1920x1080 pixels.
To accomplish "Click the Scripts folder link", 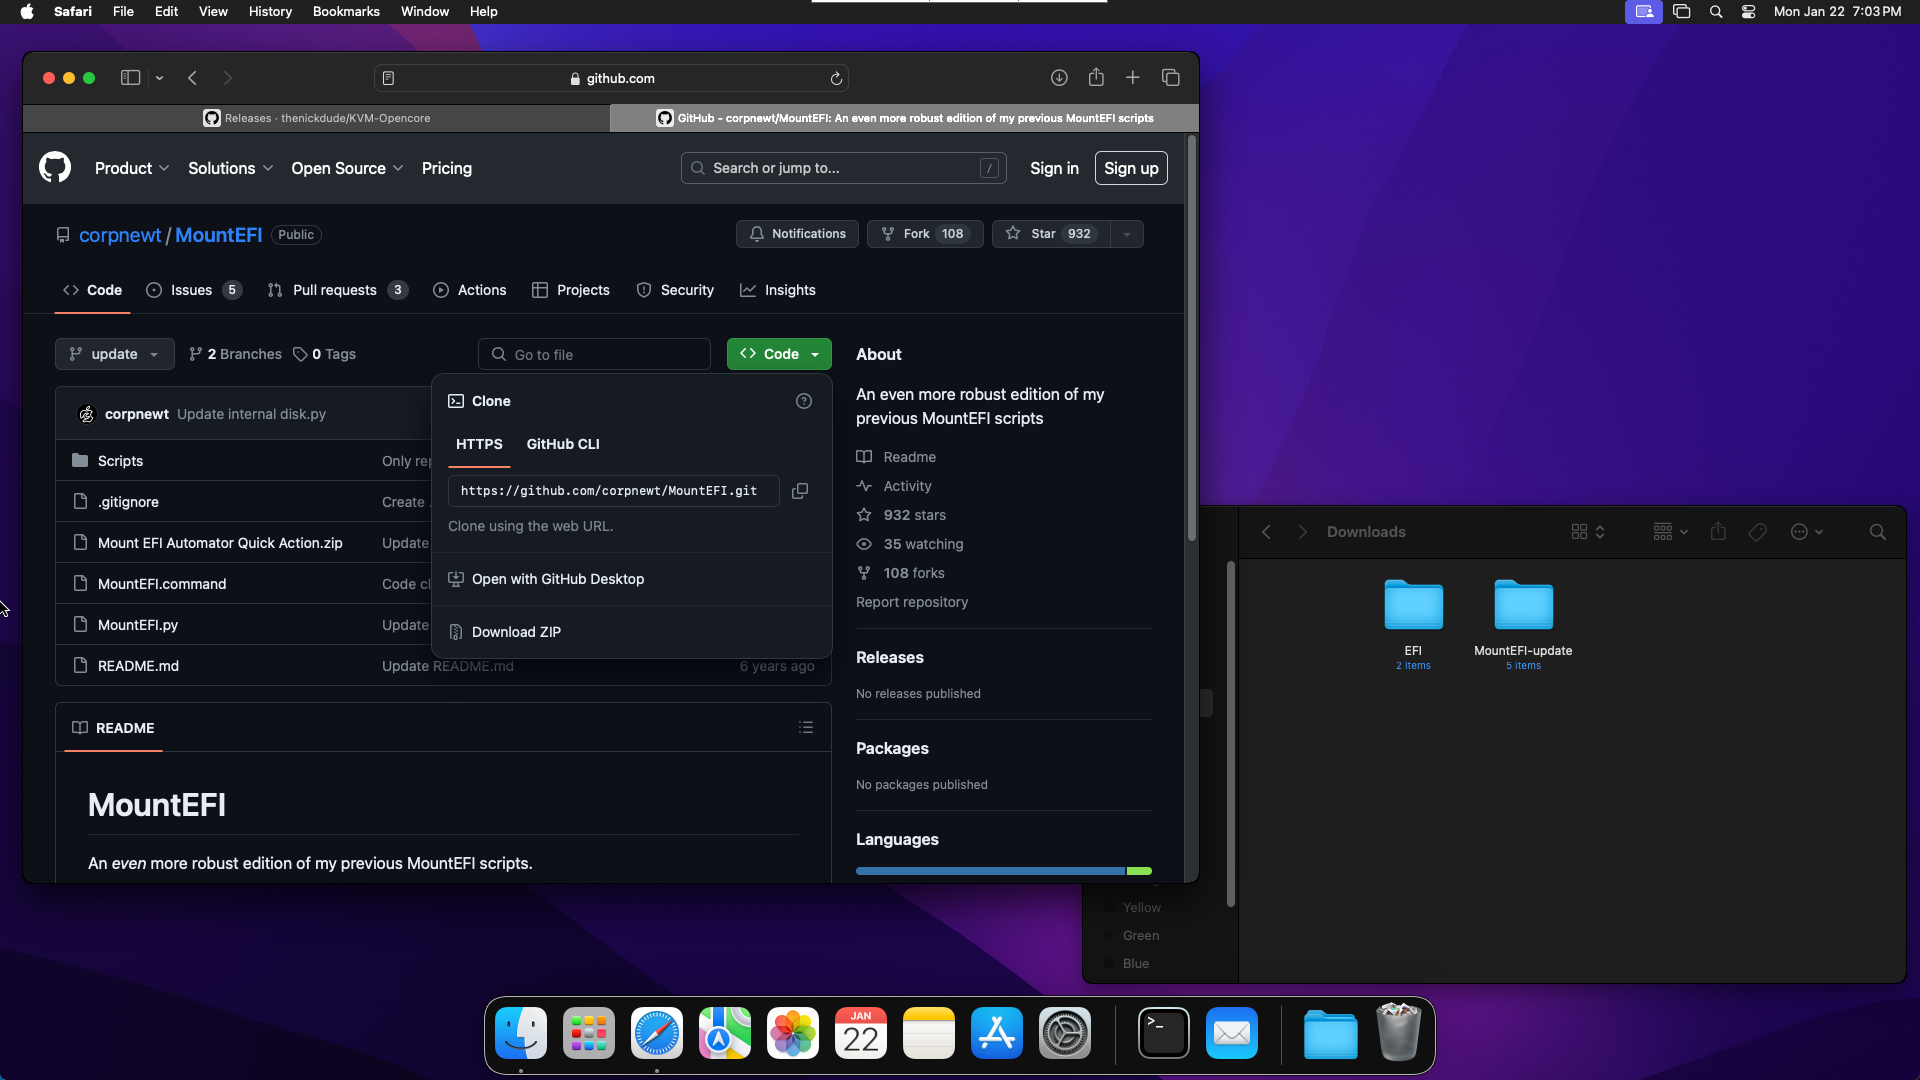I will (120, 459).
